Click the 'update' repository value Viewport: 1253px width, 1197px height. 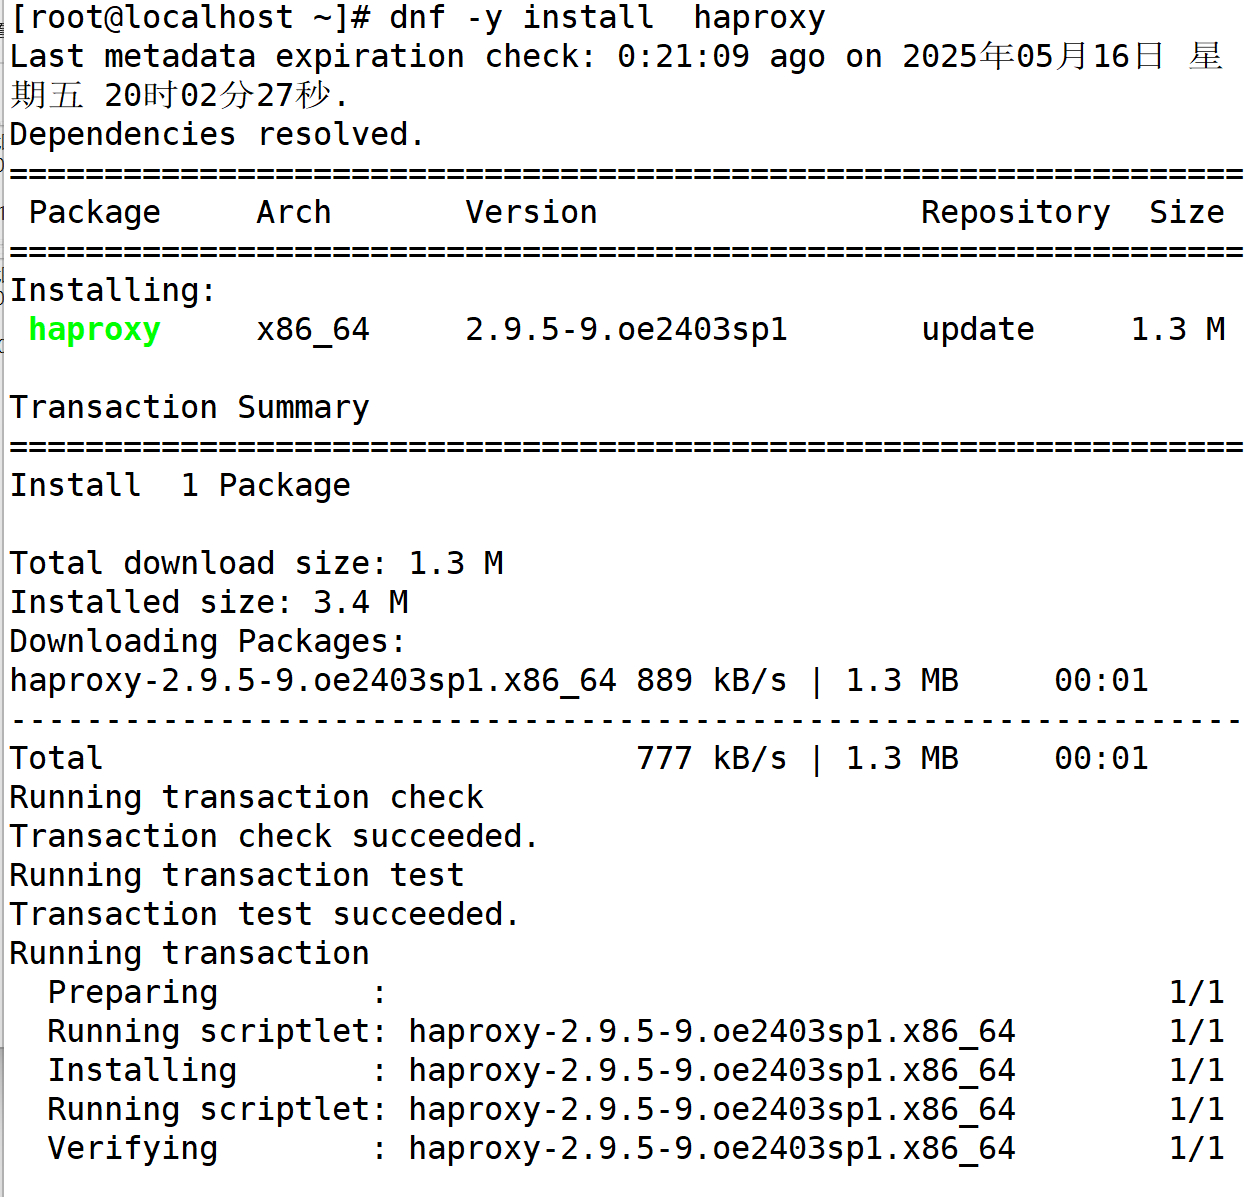point(978,330)
